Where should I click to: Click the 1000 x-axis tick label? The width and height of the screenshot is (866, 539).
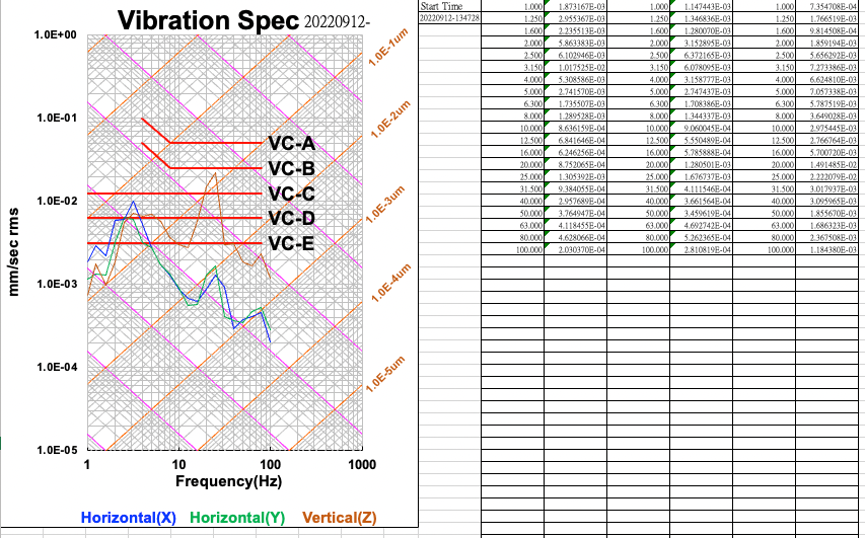click(x=362, y=464)
